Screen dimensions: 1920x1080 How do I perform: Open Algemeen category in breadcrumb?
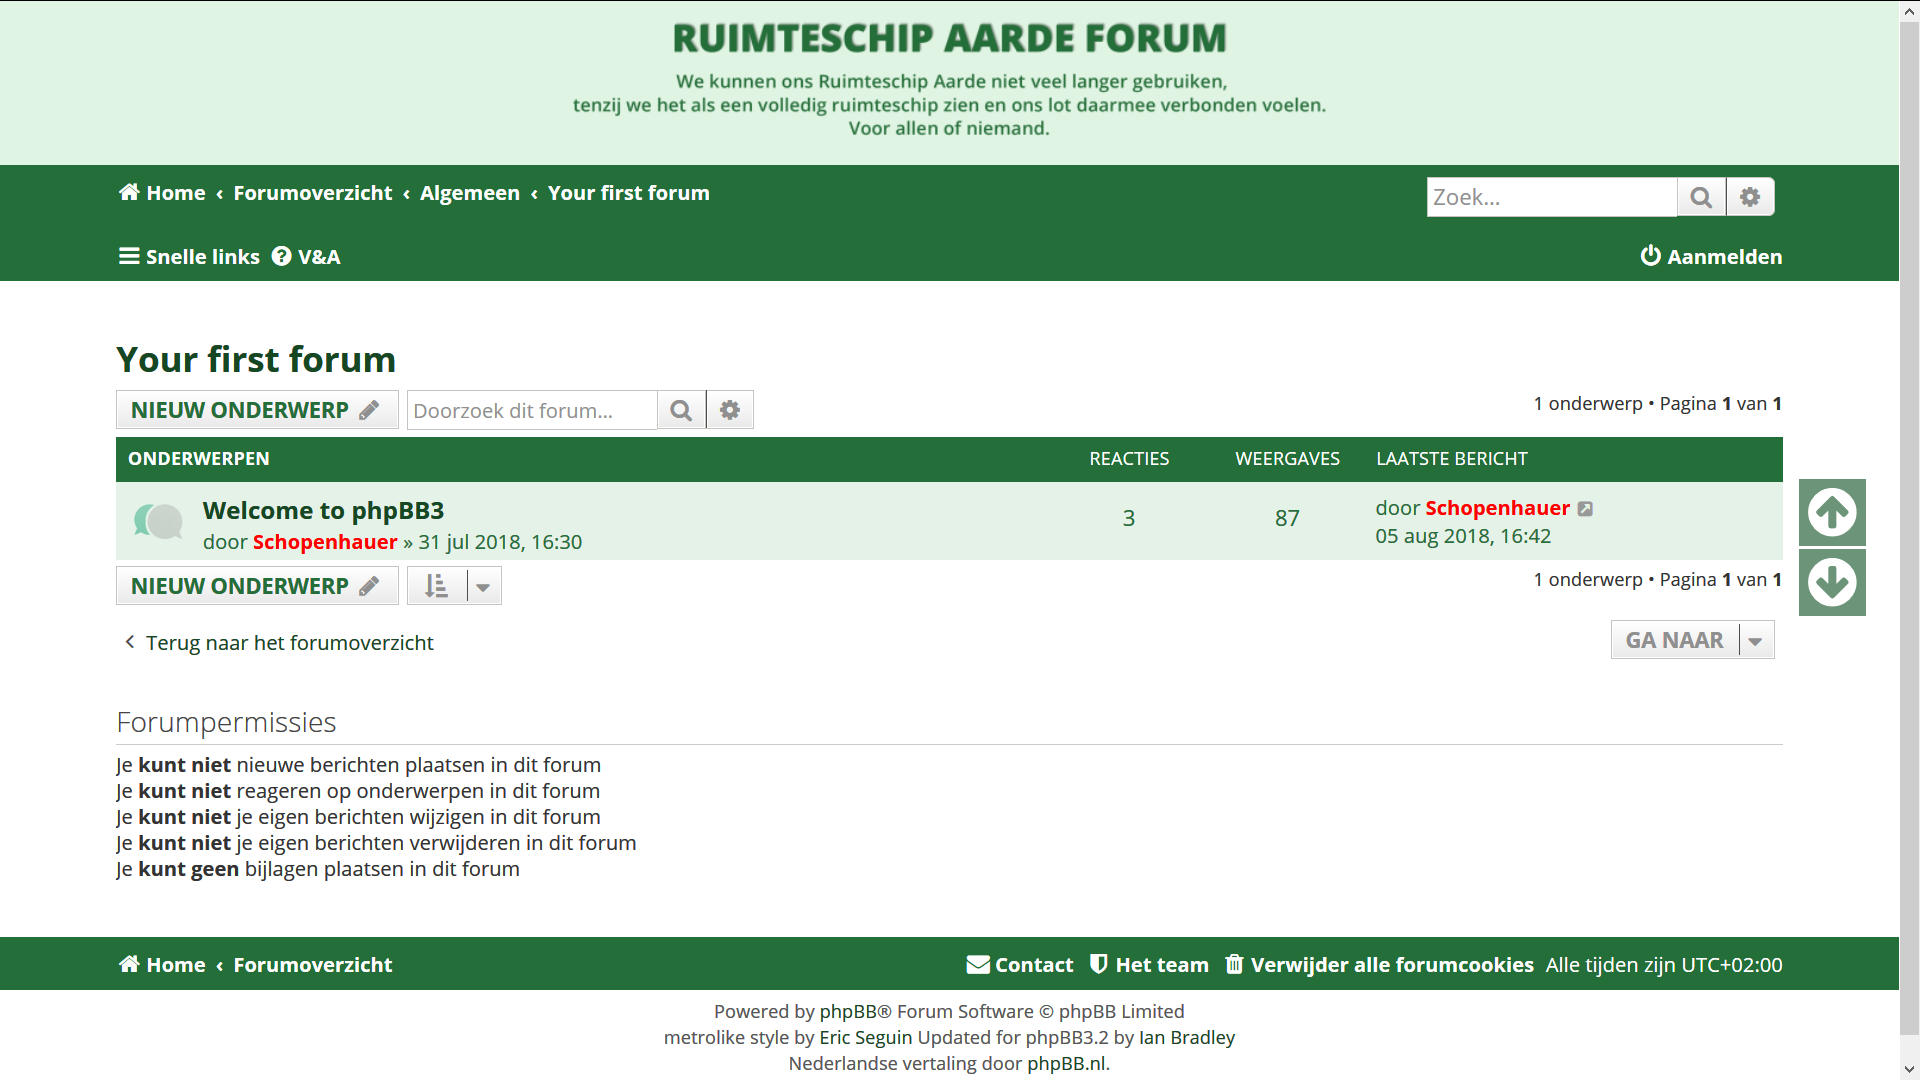pos(470,193)
